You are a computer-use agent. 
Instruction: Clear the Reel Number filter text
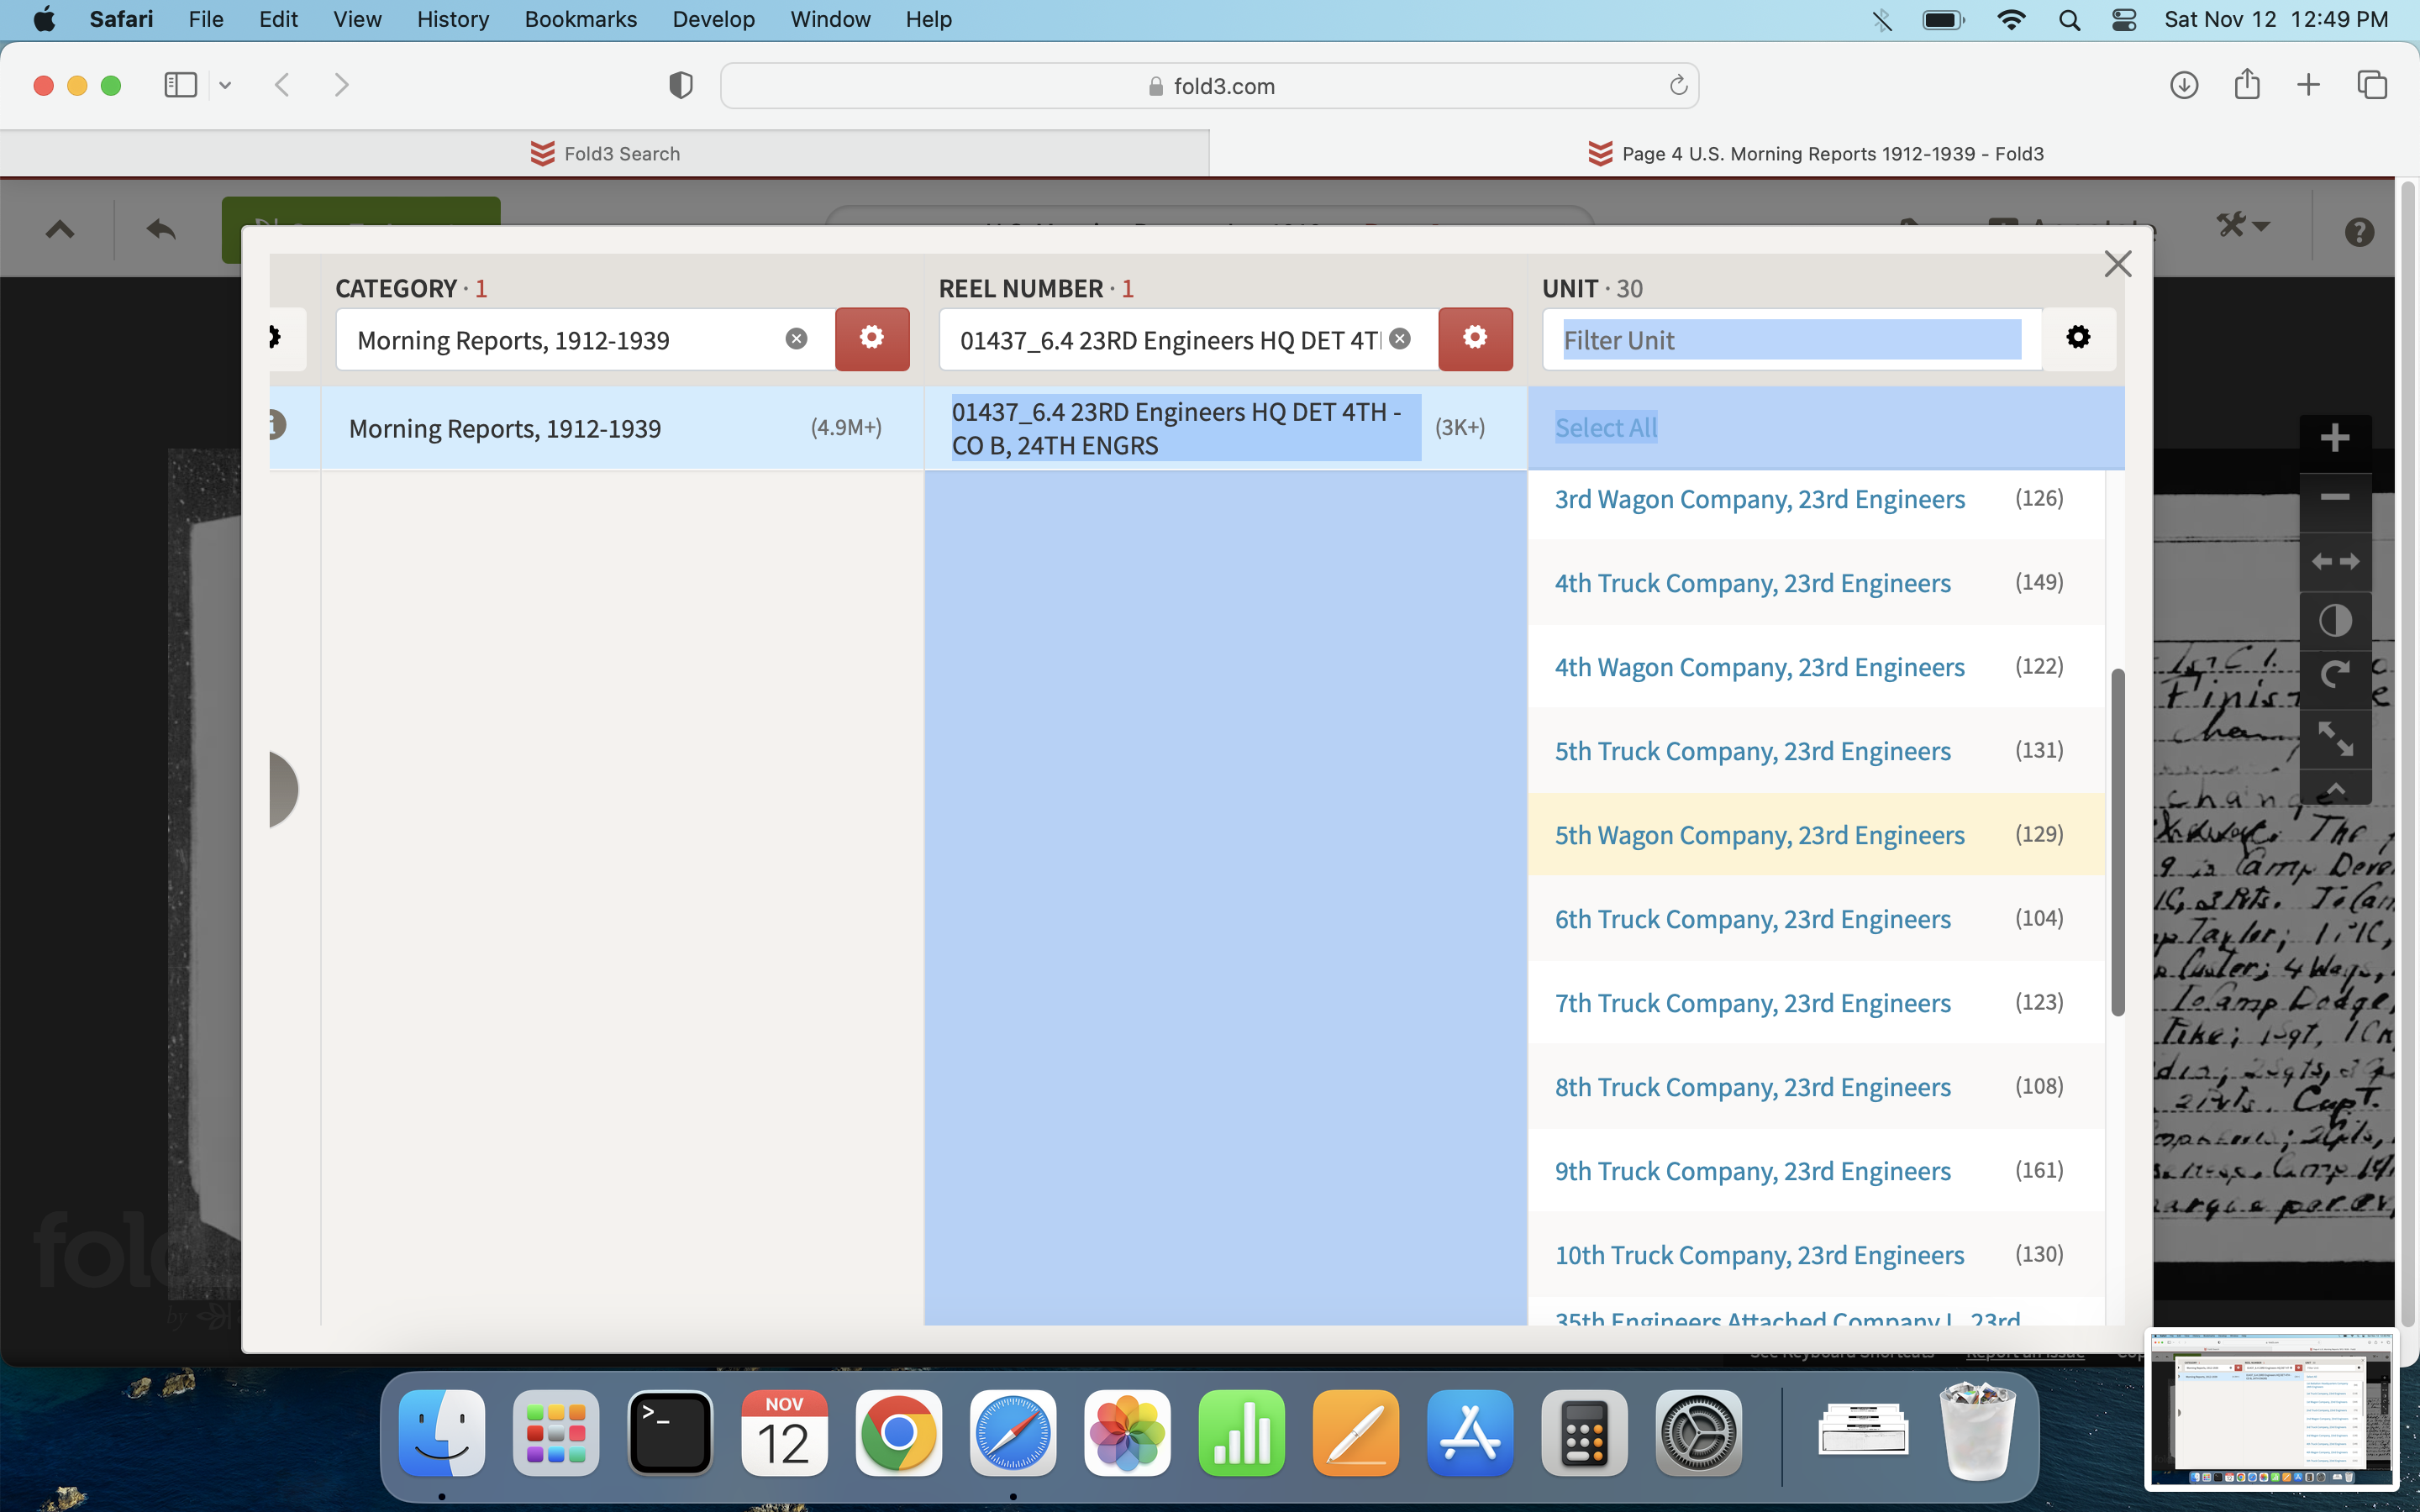1400,339
